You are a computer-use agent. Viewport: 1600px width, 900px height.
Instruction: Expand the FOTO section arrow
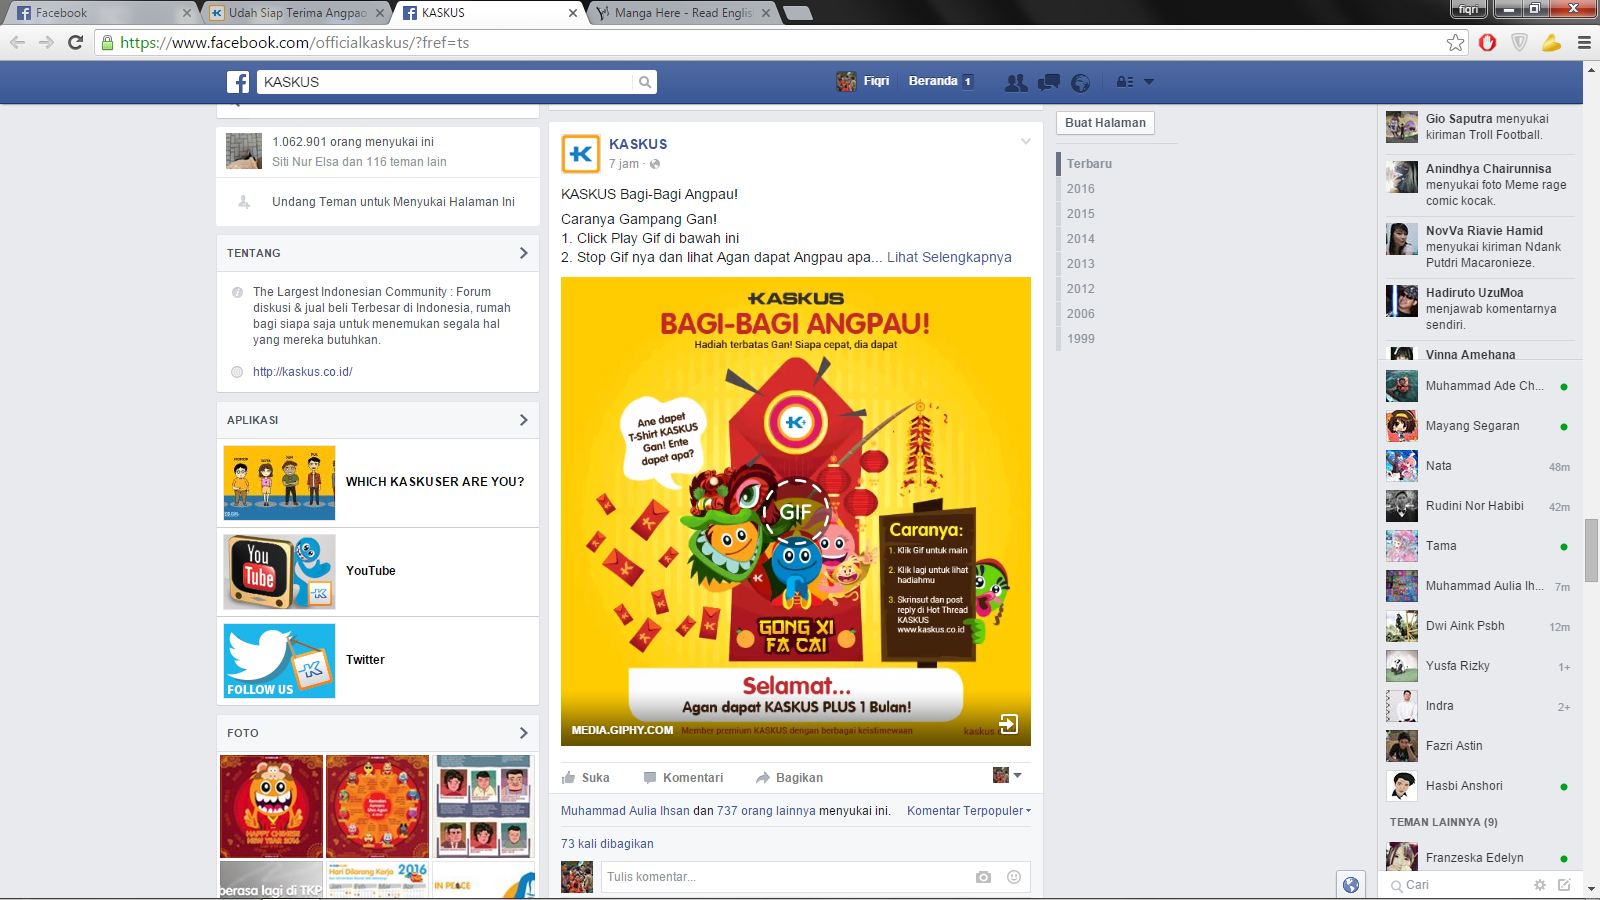tap(523, 733)
